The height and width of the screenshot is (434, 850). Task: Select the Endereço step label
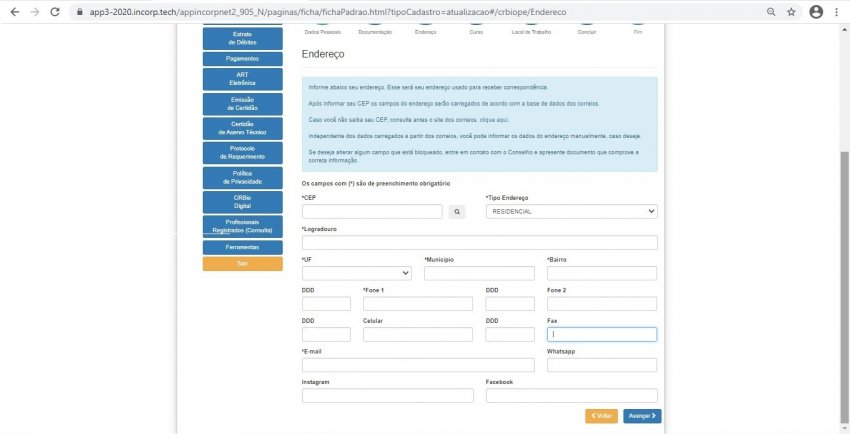(426, 33)
